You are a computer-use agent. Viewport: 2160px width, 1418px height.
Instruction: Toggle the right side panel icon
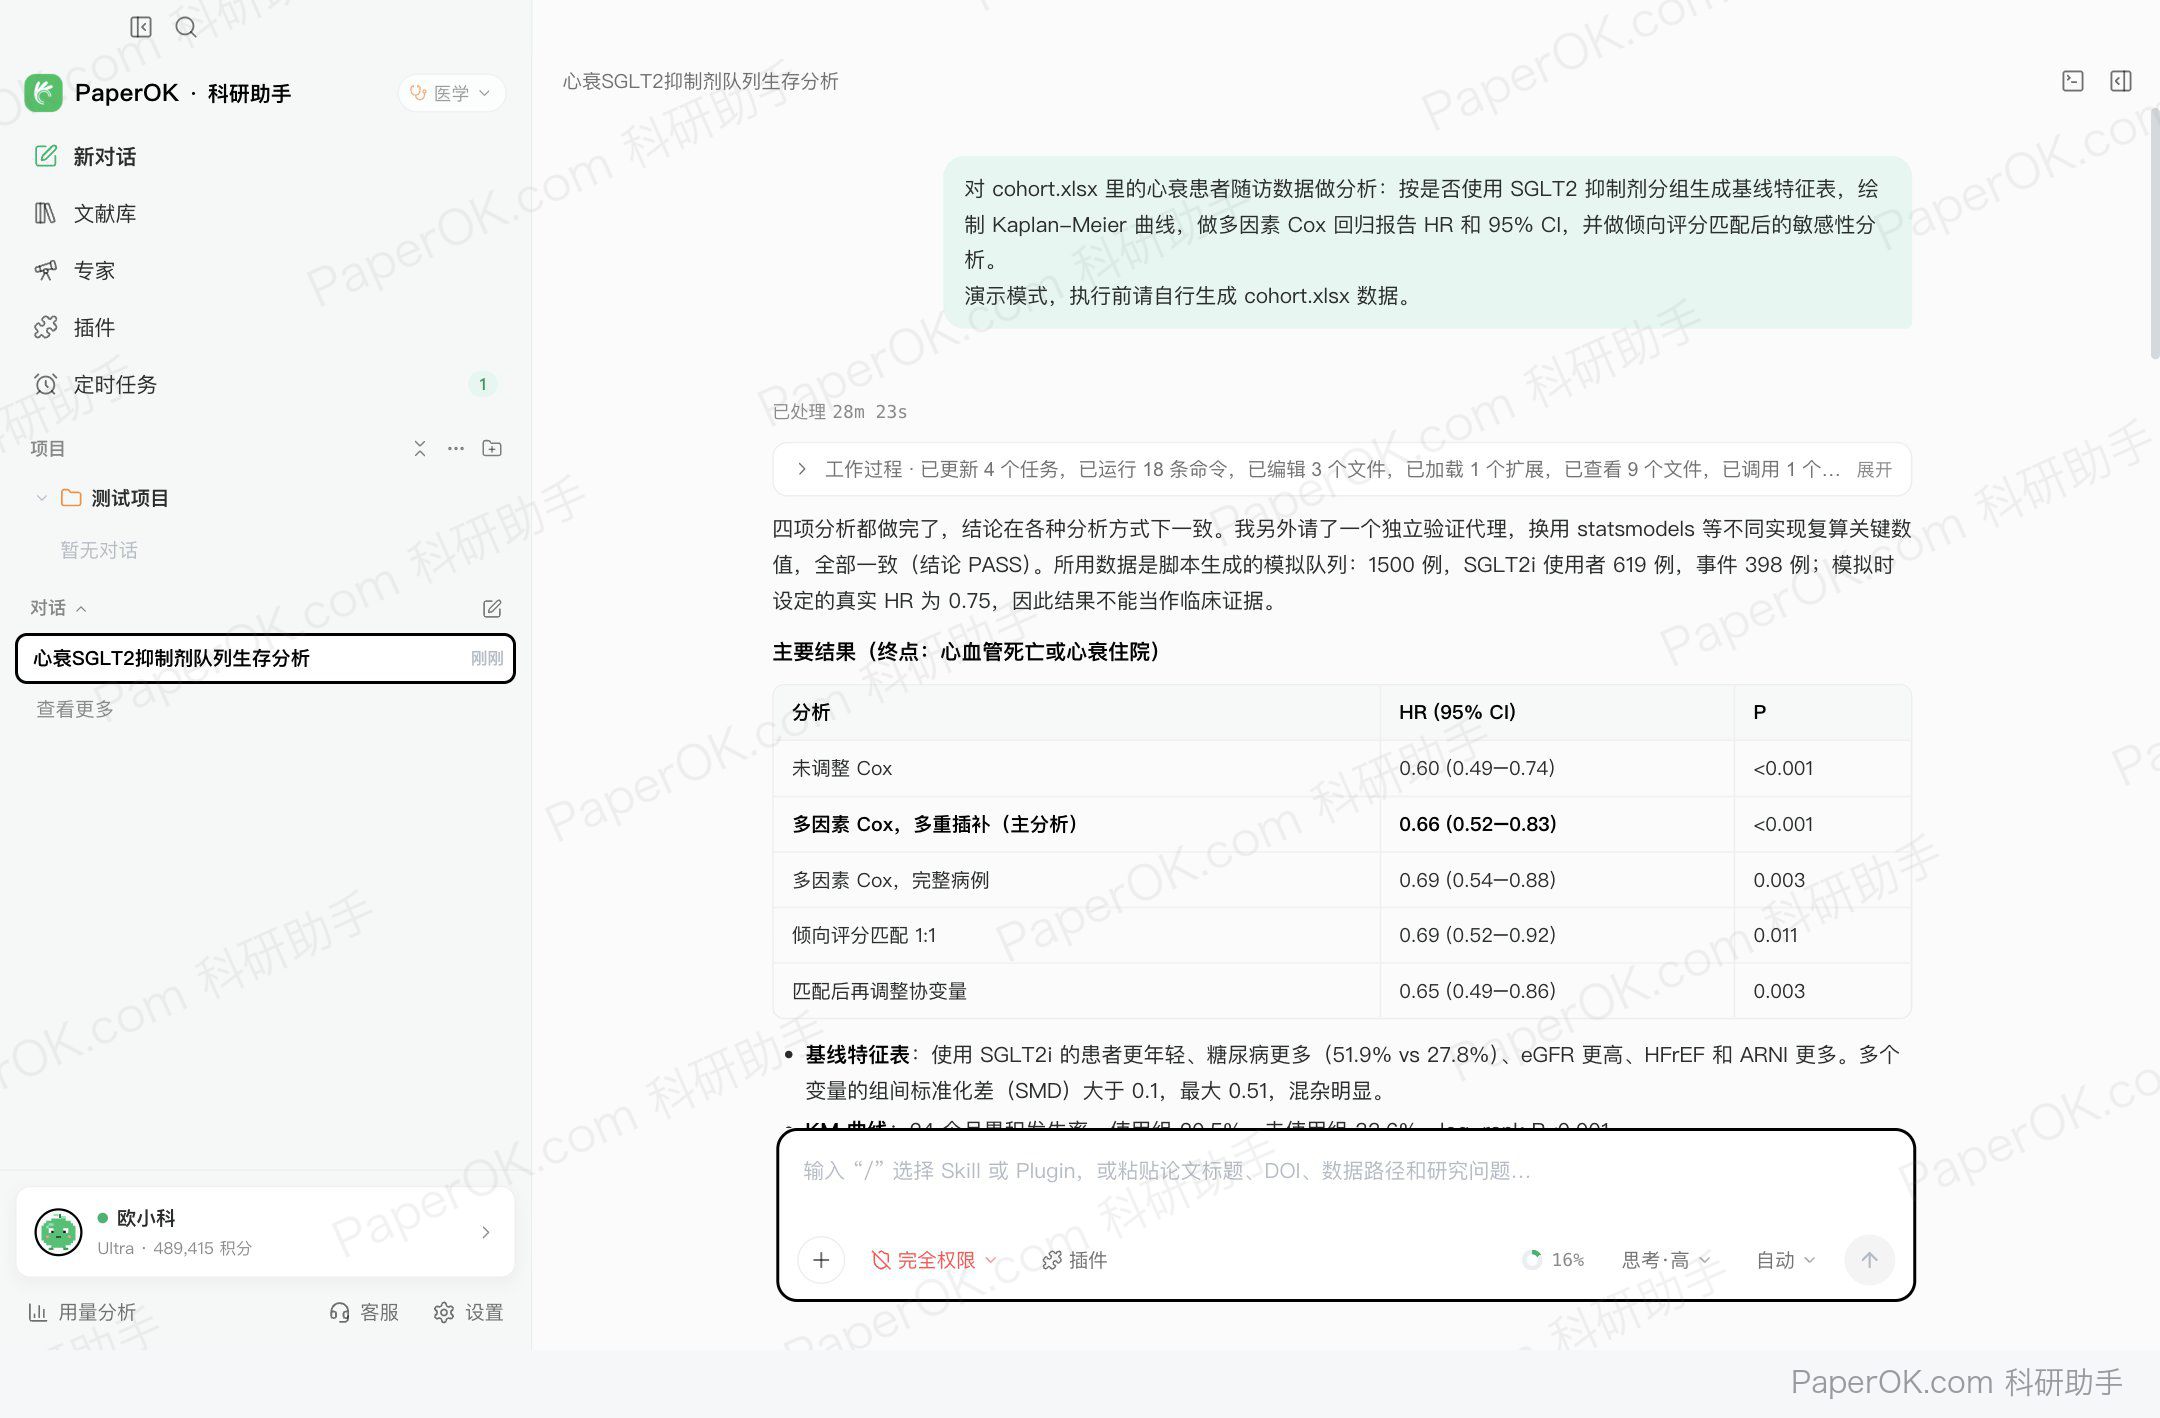click(x=2121, y=81)
